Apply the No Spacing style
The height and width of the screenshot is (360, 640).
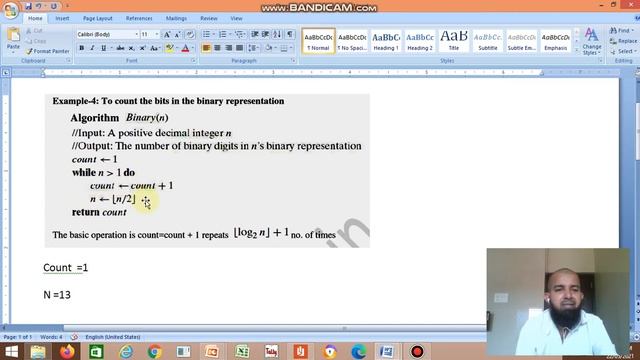click(x=352, y=41)
